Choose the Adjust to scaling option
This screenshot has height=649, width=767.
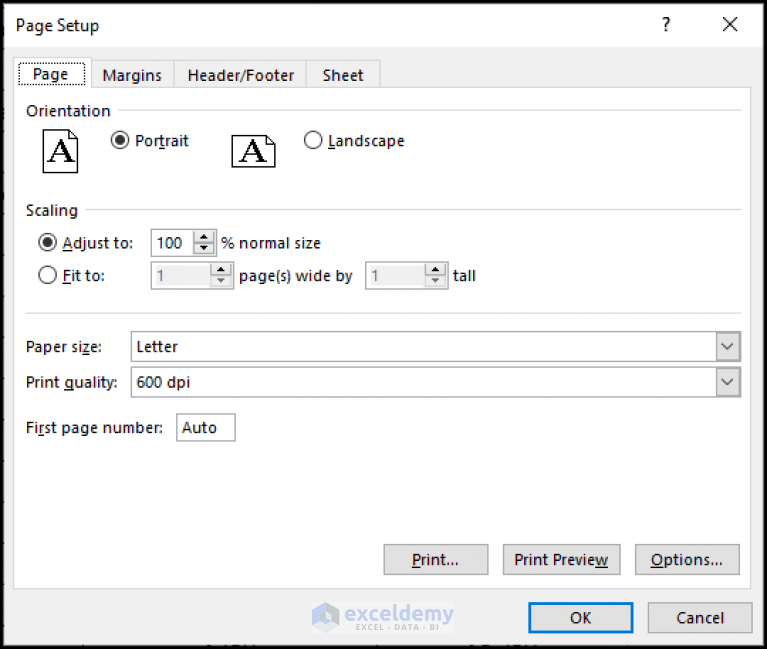[47, 243]
